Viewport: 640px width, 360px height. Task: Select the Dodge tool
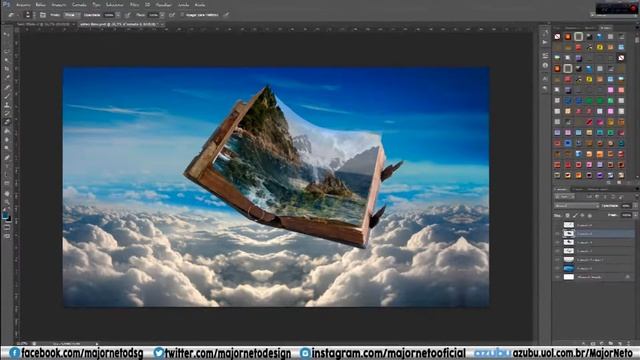click(x=7, y=148)
